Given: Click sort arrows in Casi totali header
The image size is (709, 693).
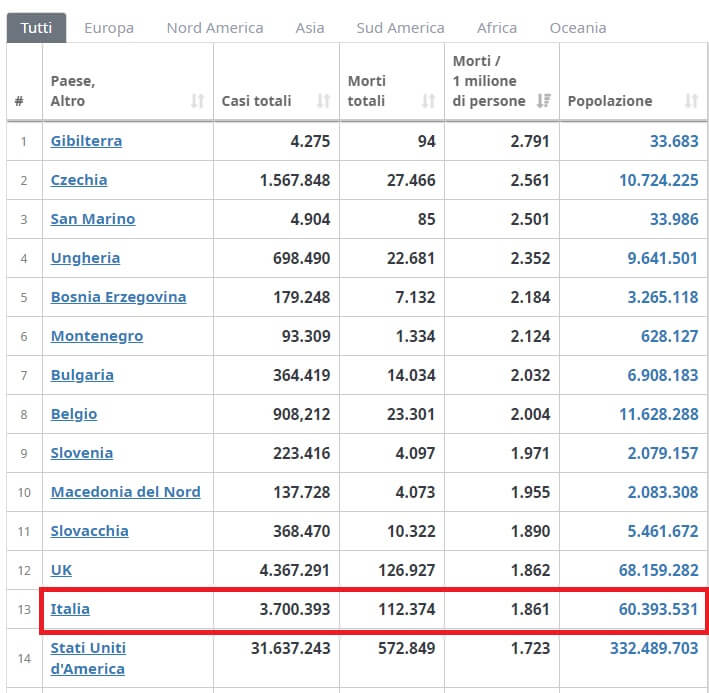Looking at the screenshot, I should pyautogui.click(x=323, y=101).
